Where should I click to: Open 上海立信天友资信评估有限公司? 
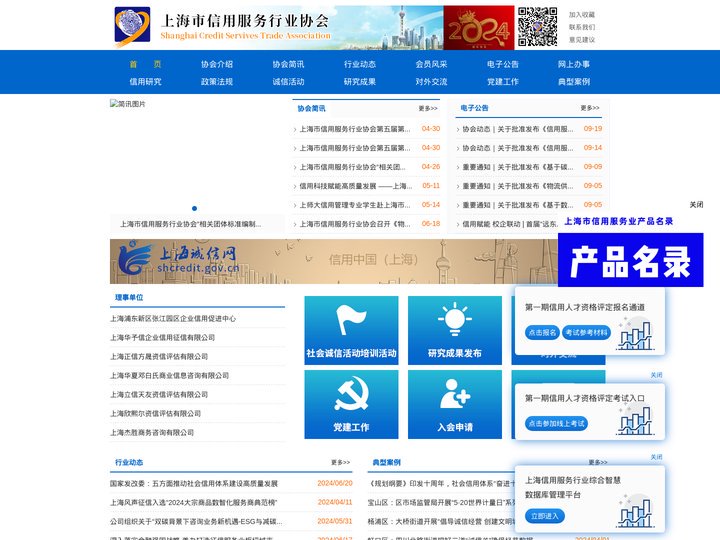pyautogui.click(x=159, y=394)
